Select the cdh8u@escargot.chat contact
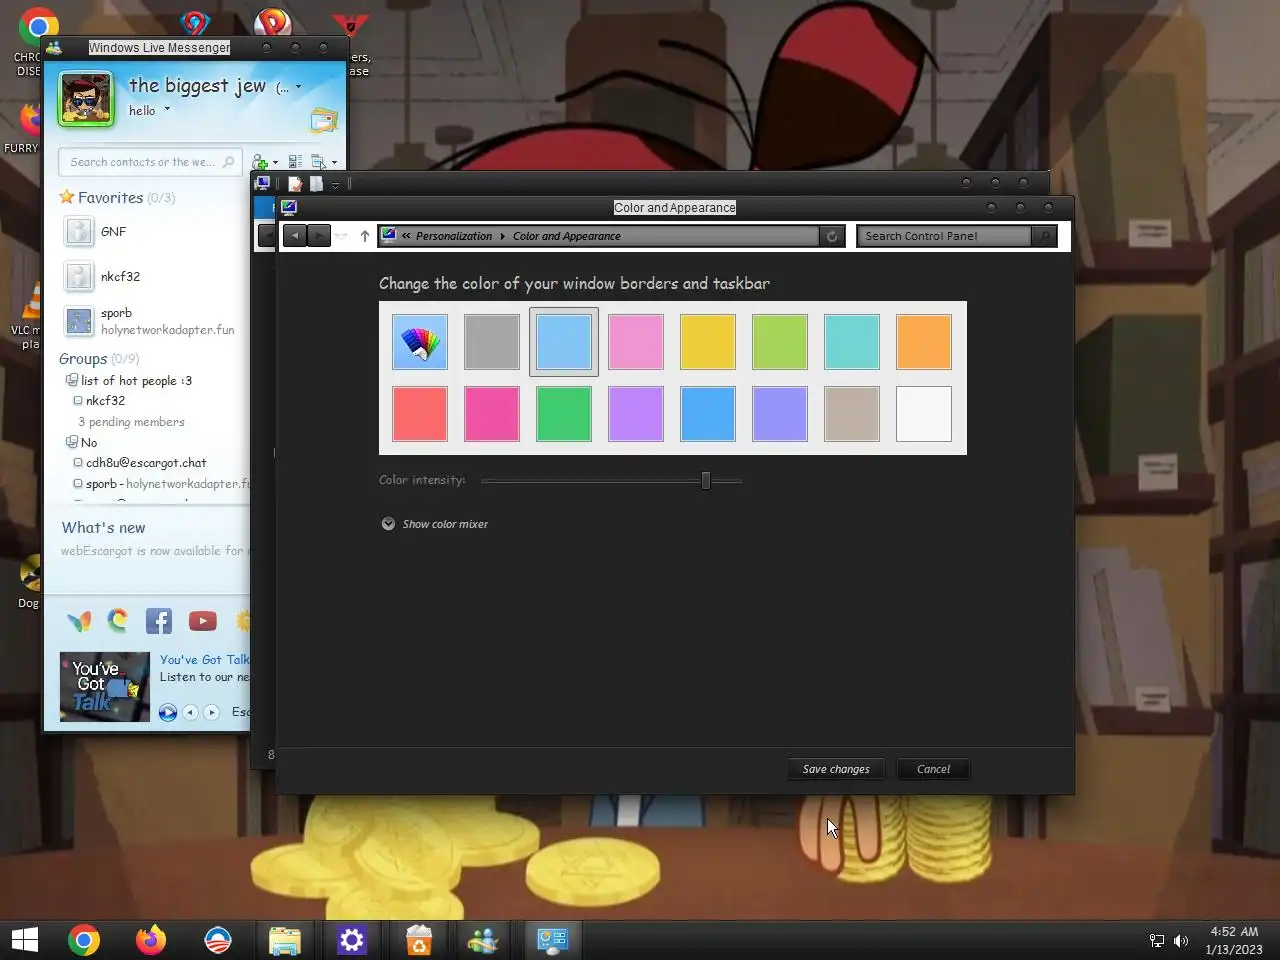1280x960 pixels. pos(140,463)
